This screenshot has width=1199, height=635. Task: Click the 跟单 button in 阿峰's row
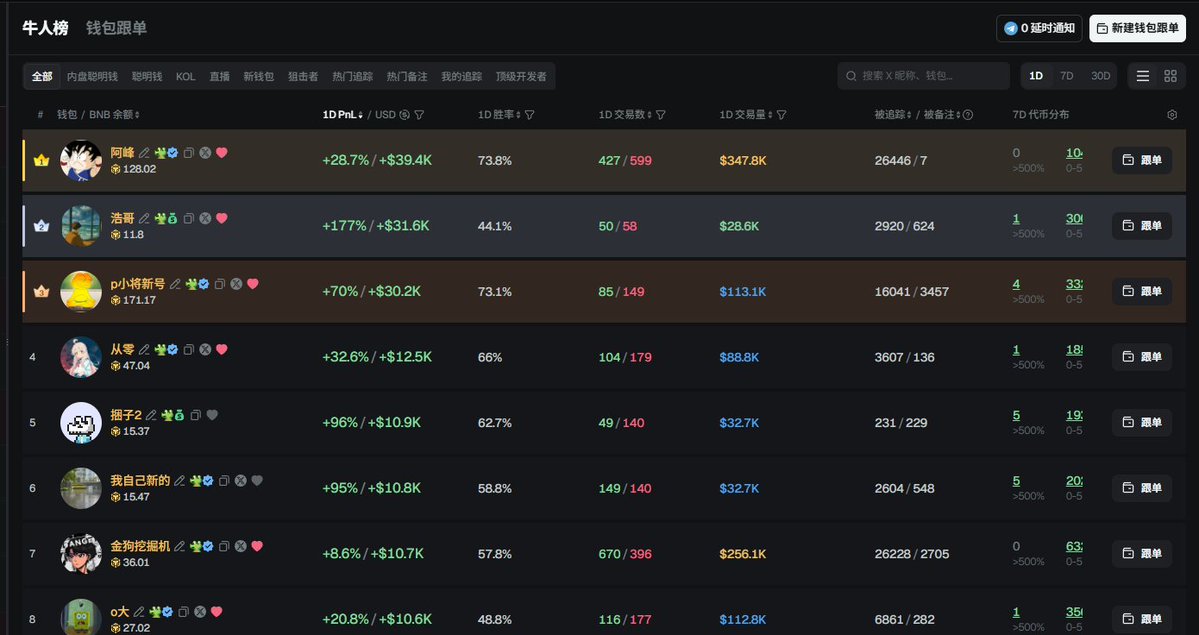(1142, 160)
